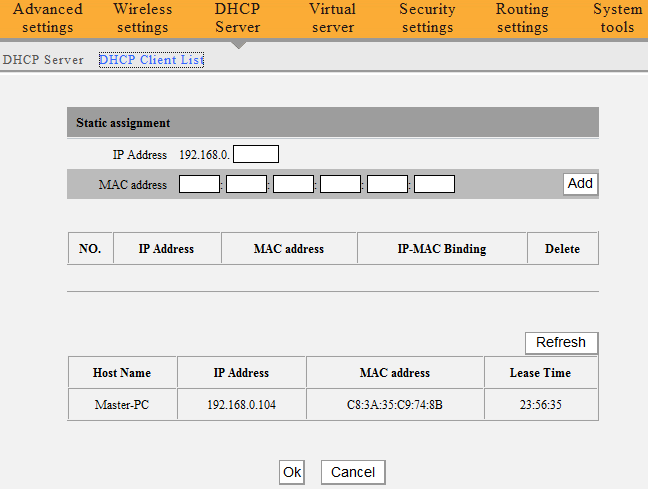Screen dimensions: 648x489
Task: Open the Advanced settings menu
Action: (x=48, y=18)
